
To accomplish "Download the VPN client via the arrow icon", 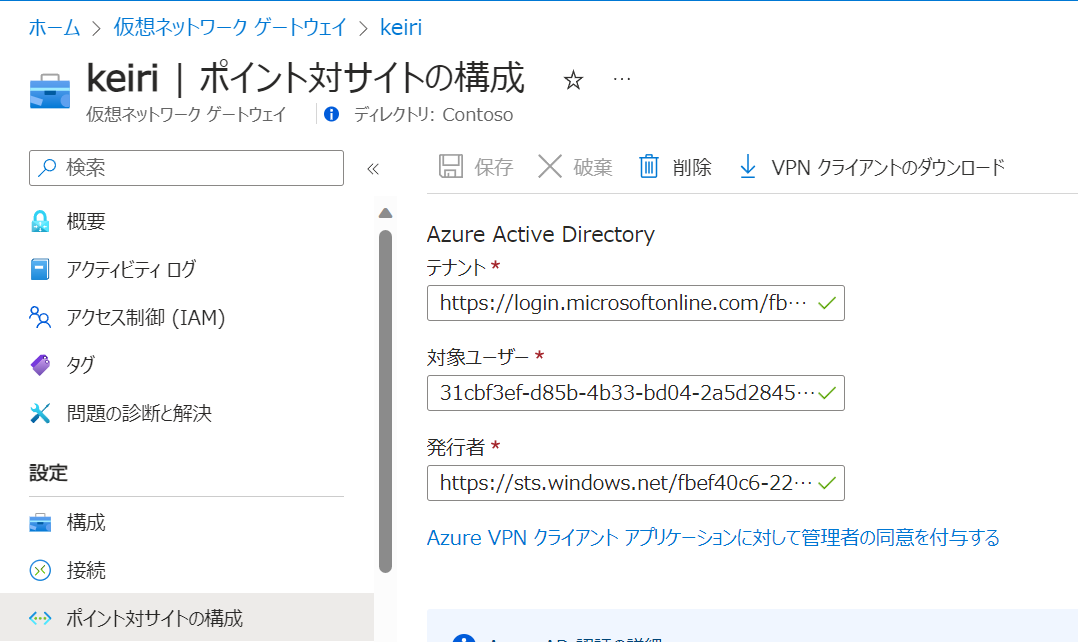I will coord(747,167).
